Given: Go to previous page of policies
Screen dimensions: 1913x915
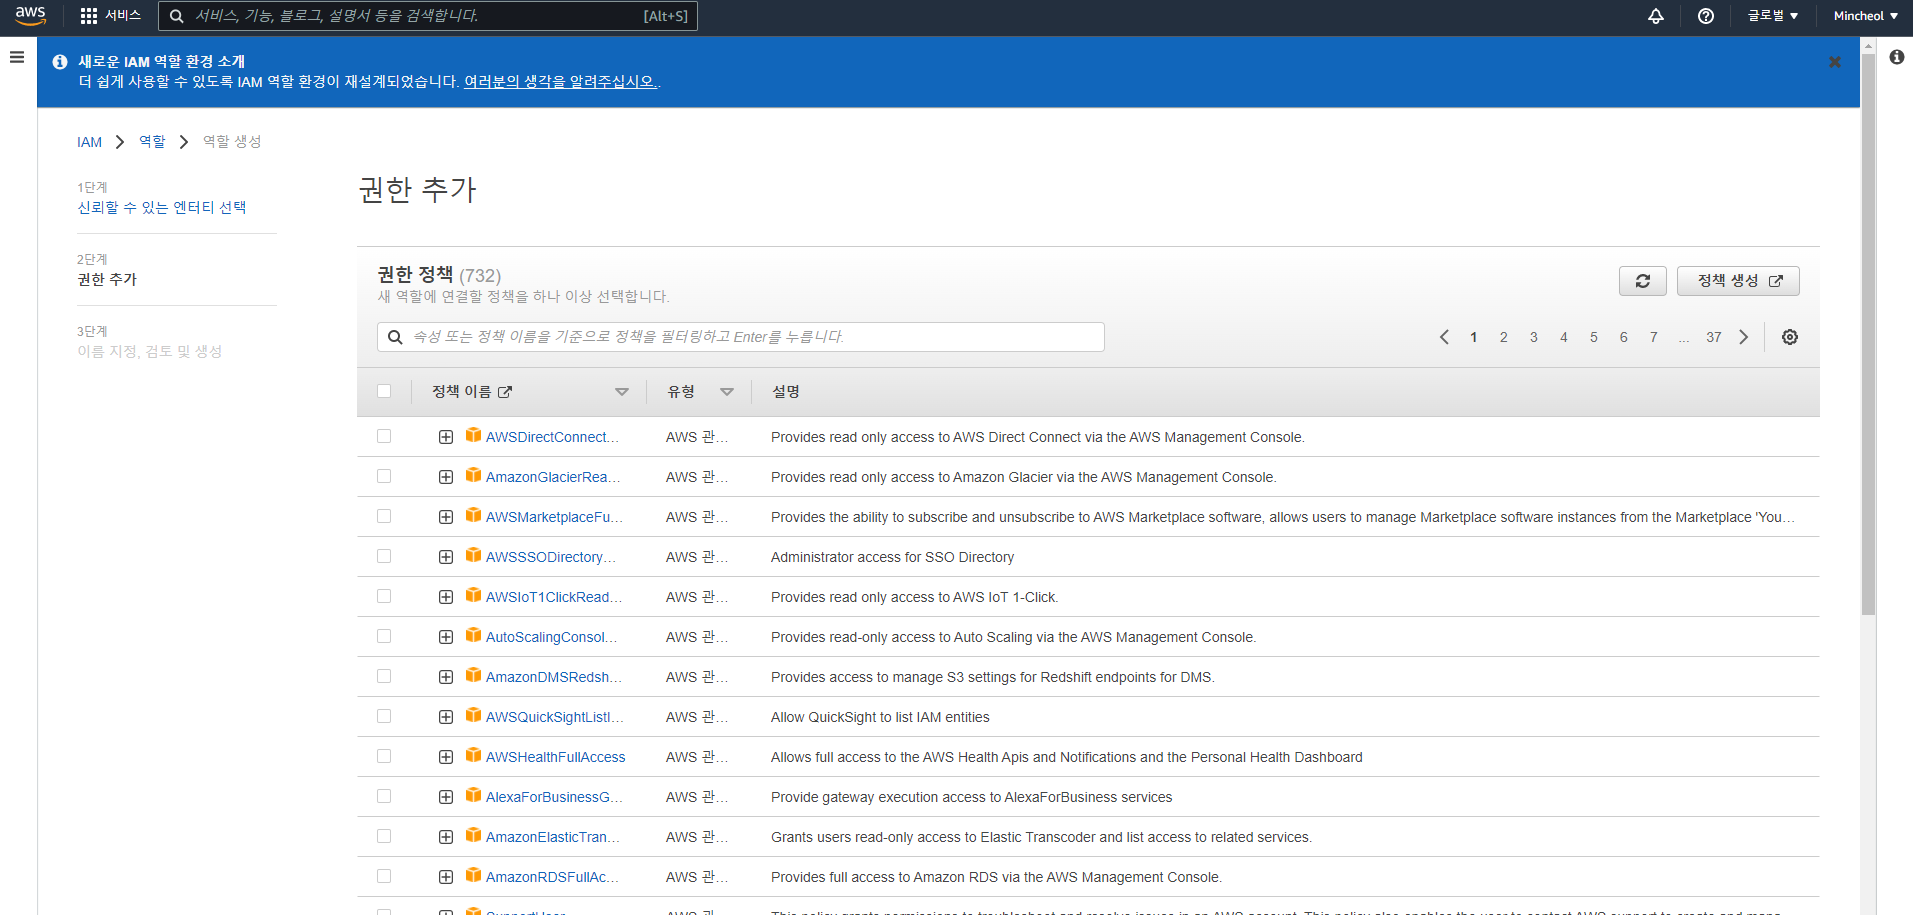Looking at the screenshot, I should [x=1444, y=337].
